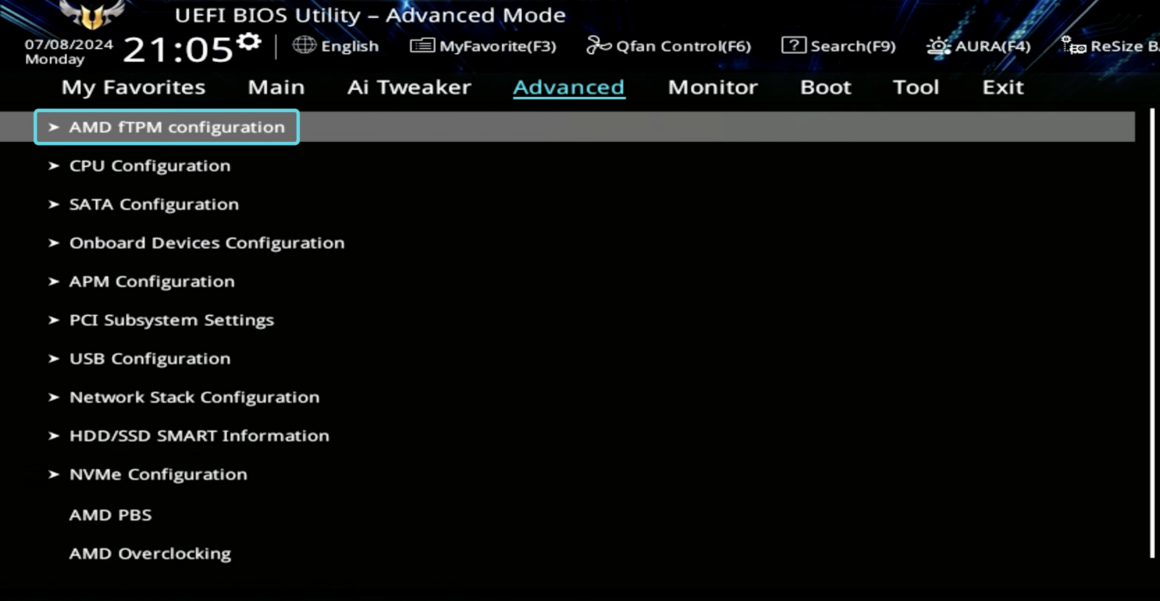Viewport: 1160px width, 601px height.
Task: Go to the Exit tab
Action: [1003, 87]
